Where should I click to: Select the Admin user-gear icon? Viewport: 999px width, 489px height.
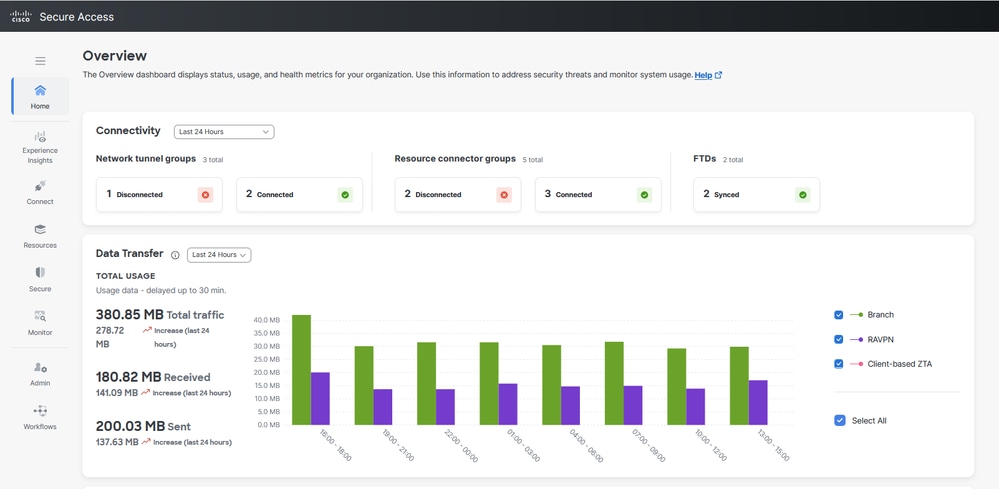pyautogui.click(x=40, y=367)
